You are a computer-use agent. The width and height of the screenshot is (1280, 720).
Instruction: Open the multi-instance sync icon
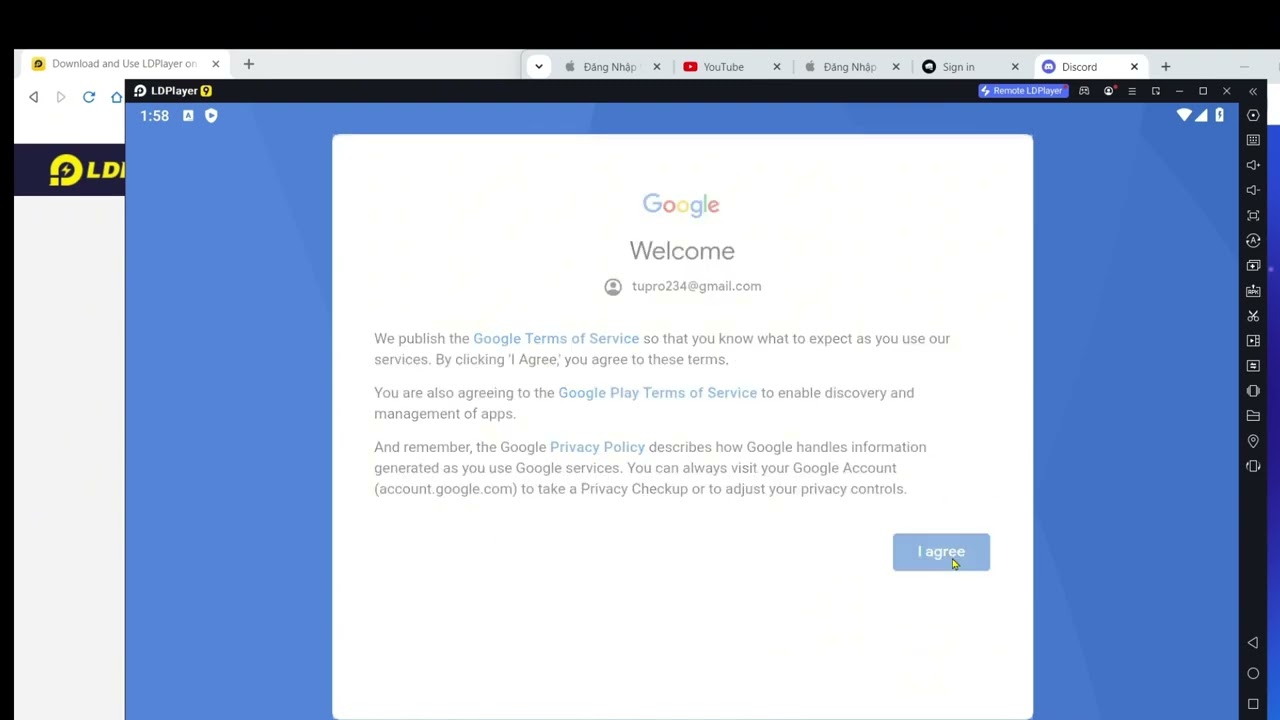pyautogui.click(x=1253, y=265)
